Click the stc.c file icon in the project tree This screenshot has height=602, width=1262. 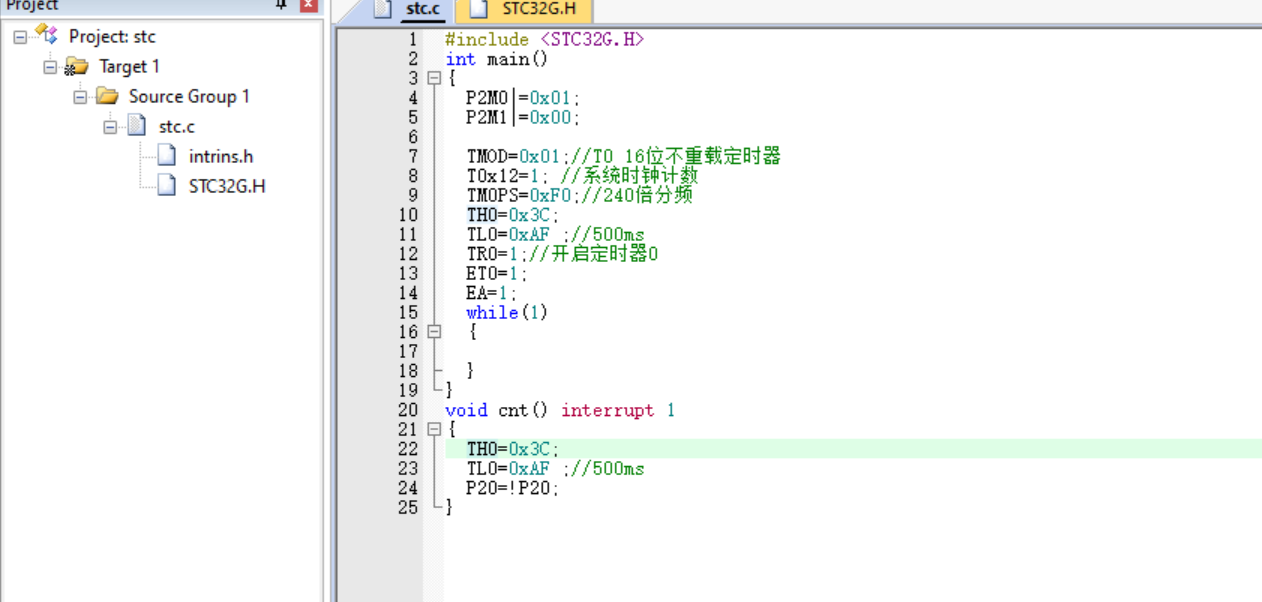[137, 126]
